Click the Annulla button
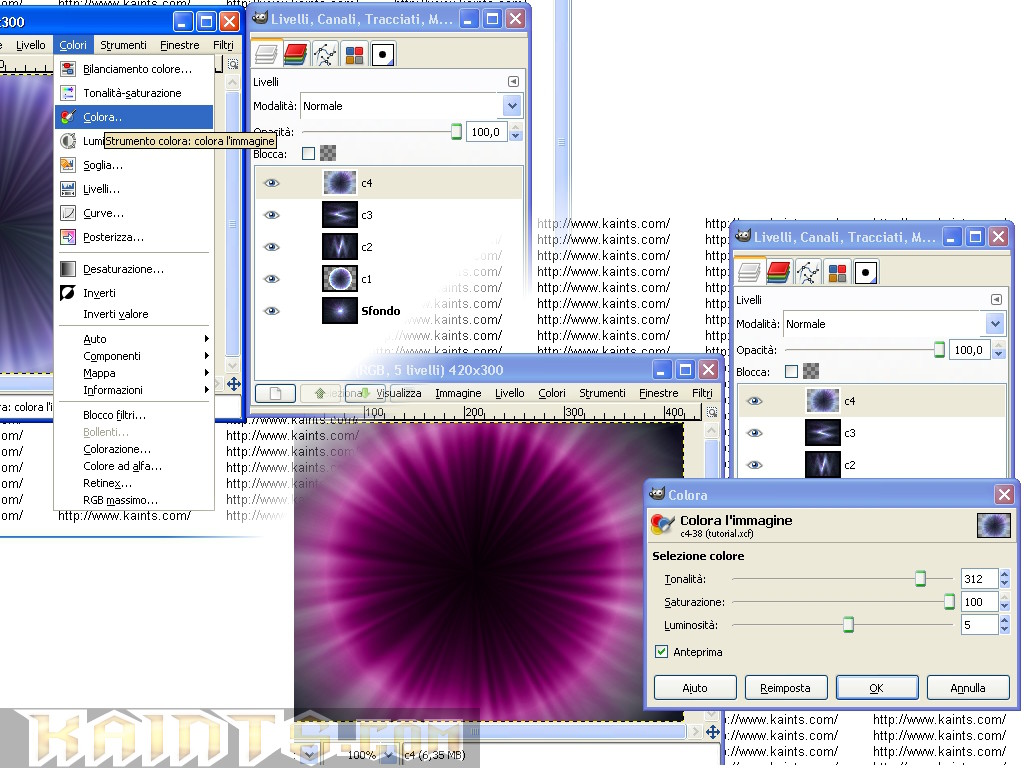 tap(968, 688)
